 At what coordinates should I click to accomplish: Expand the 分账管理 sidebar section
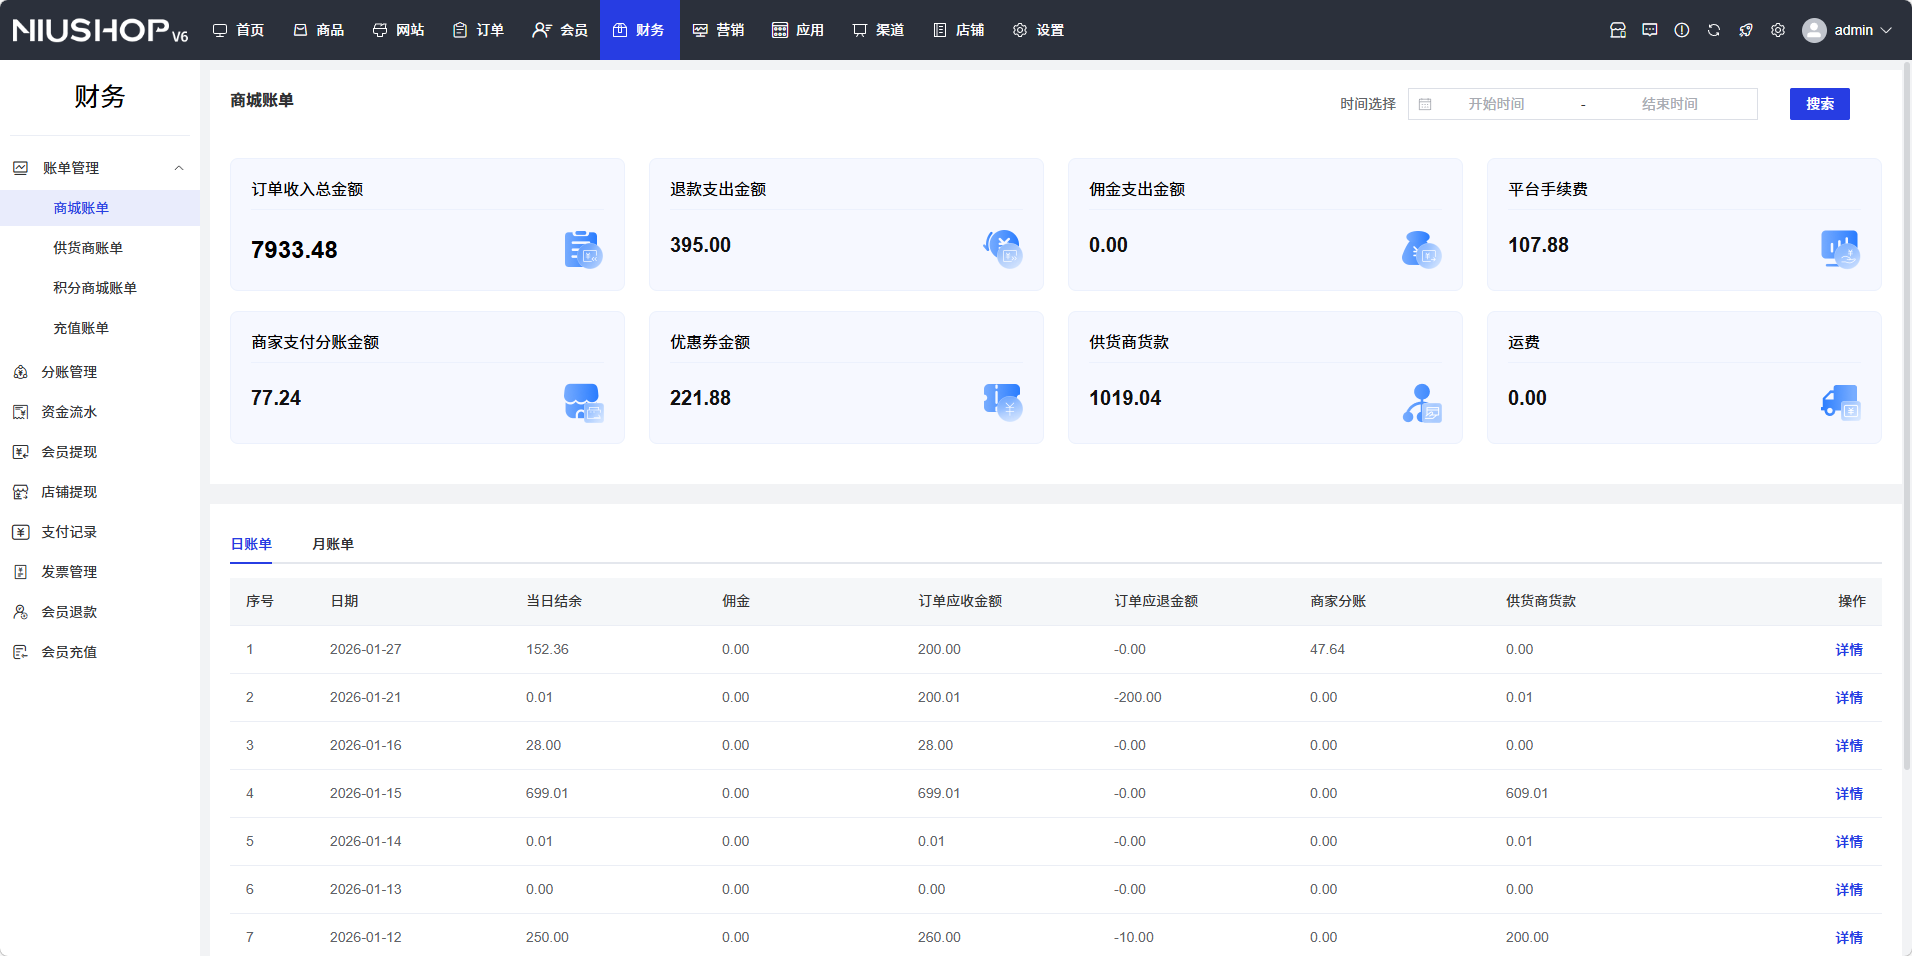click(x=69, y=372)
